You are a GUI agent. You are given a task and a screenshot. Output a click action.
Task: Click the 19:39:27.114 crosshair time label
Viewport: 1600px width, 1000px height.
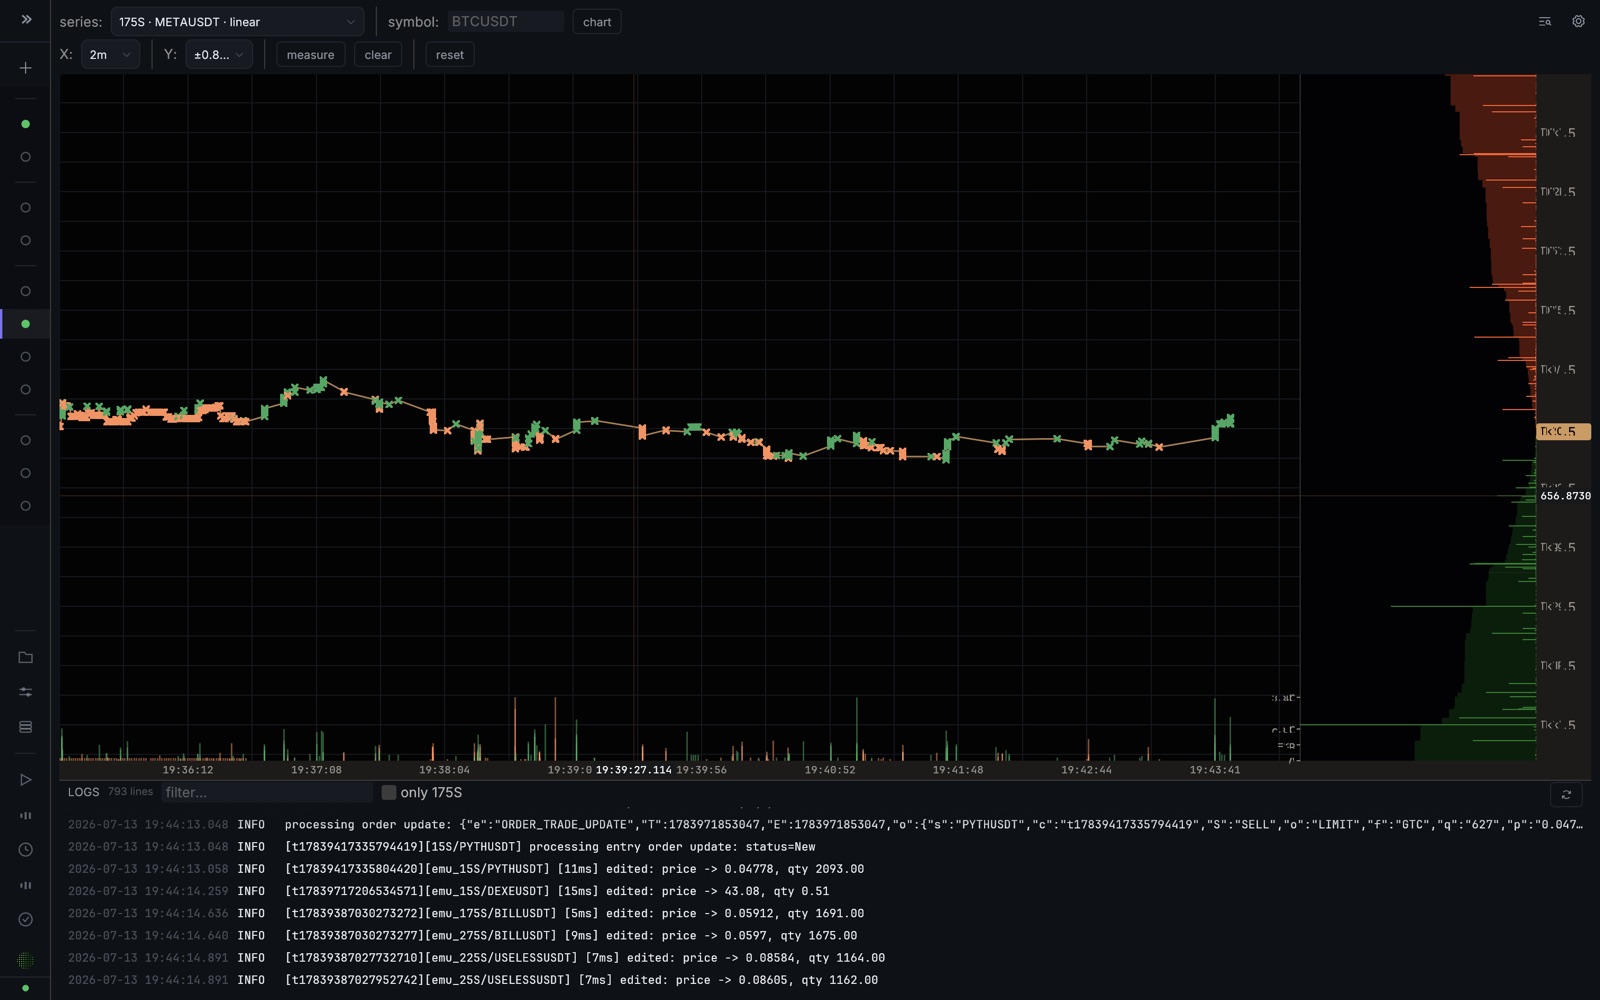pyautogui.click(x=634, y=770)
